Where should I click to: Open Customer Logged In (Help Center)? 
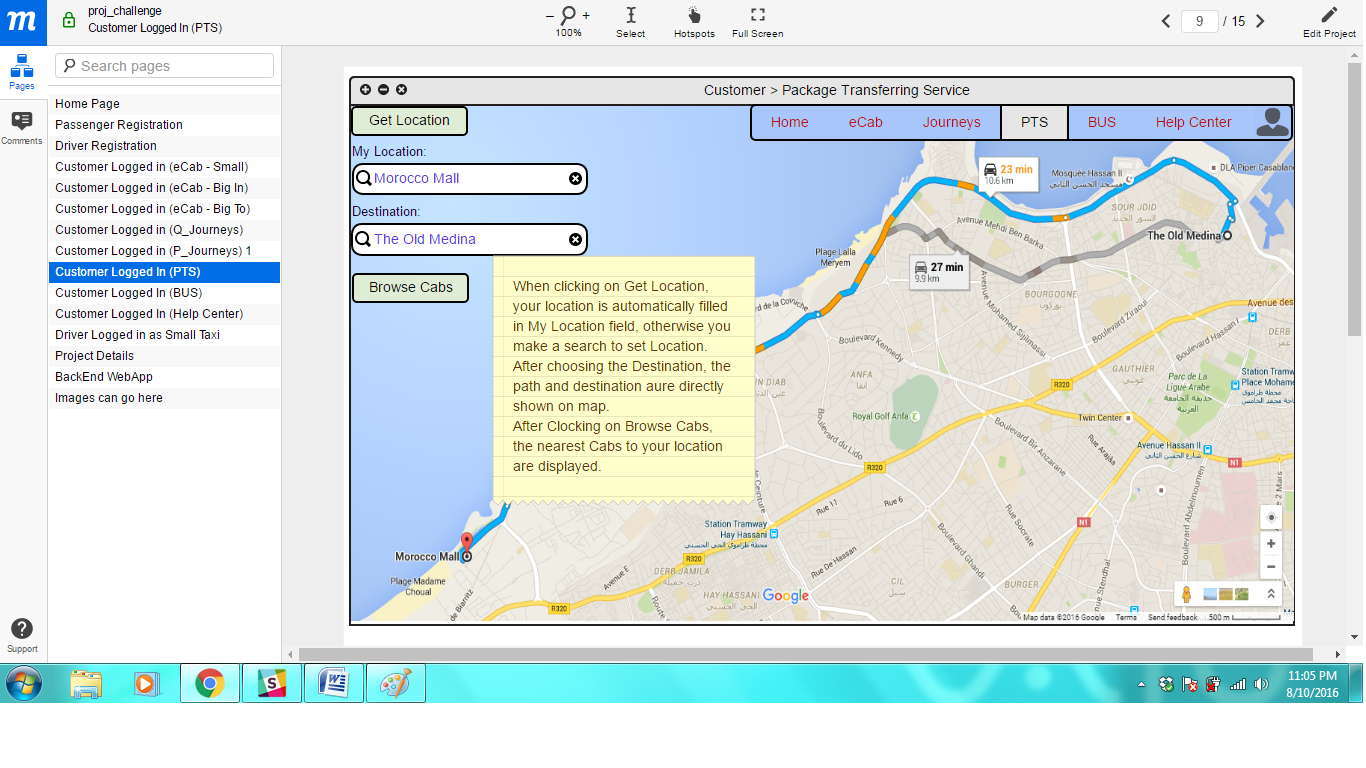pyautogui.click(x=164, y=314)
